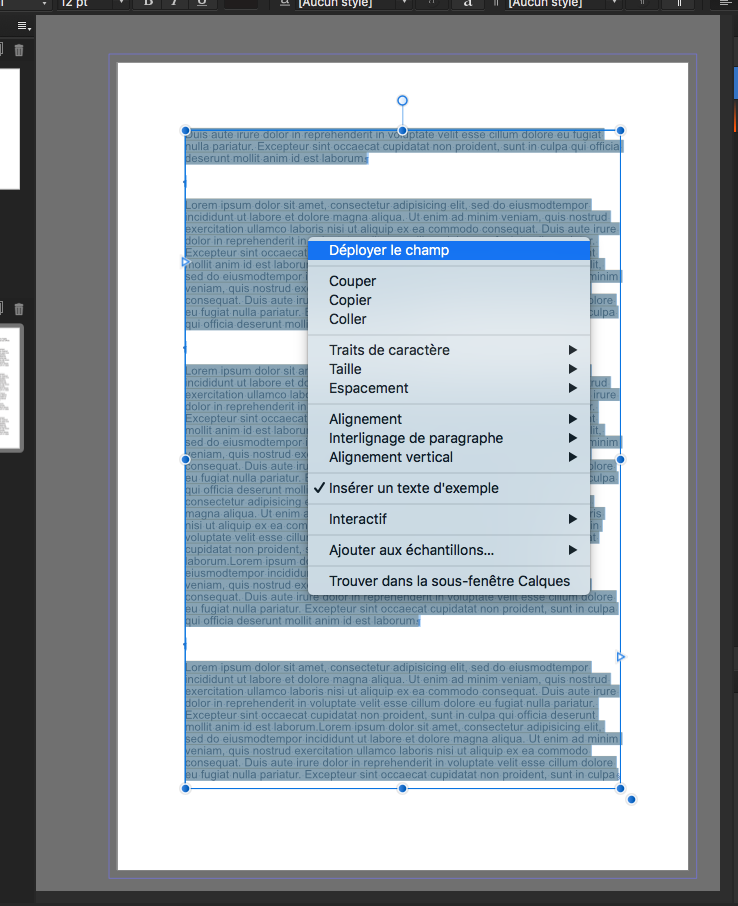This screenshot has height=906, width=738.
Task: Click the top-right corner handle of text frame
Action: 620,131
